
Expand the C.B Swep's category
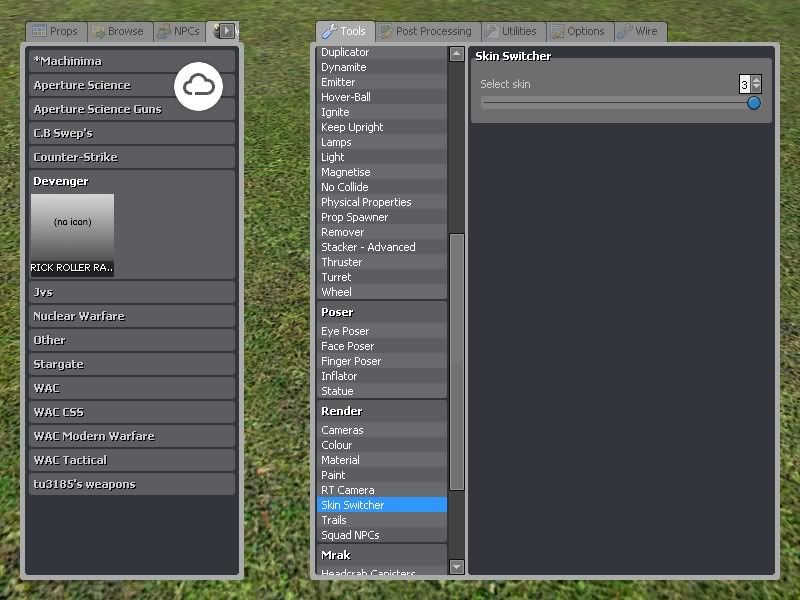click(x=132, y=133)
